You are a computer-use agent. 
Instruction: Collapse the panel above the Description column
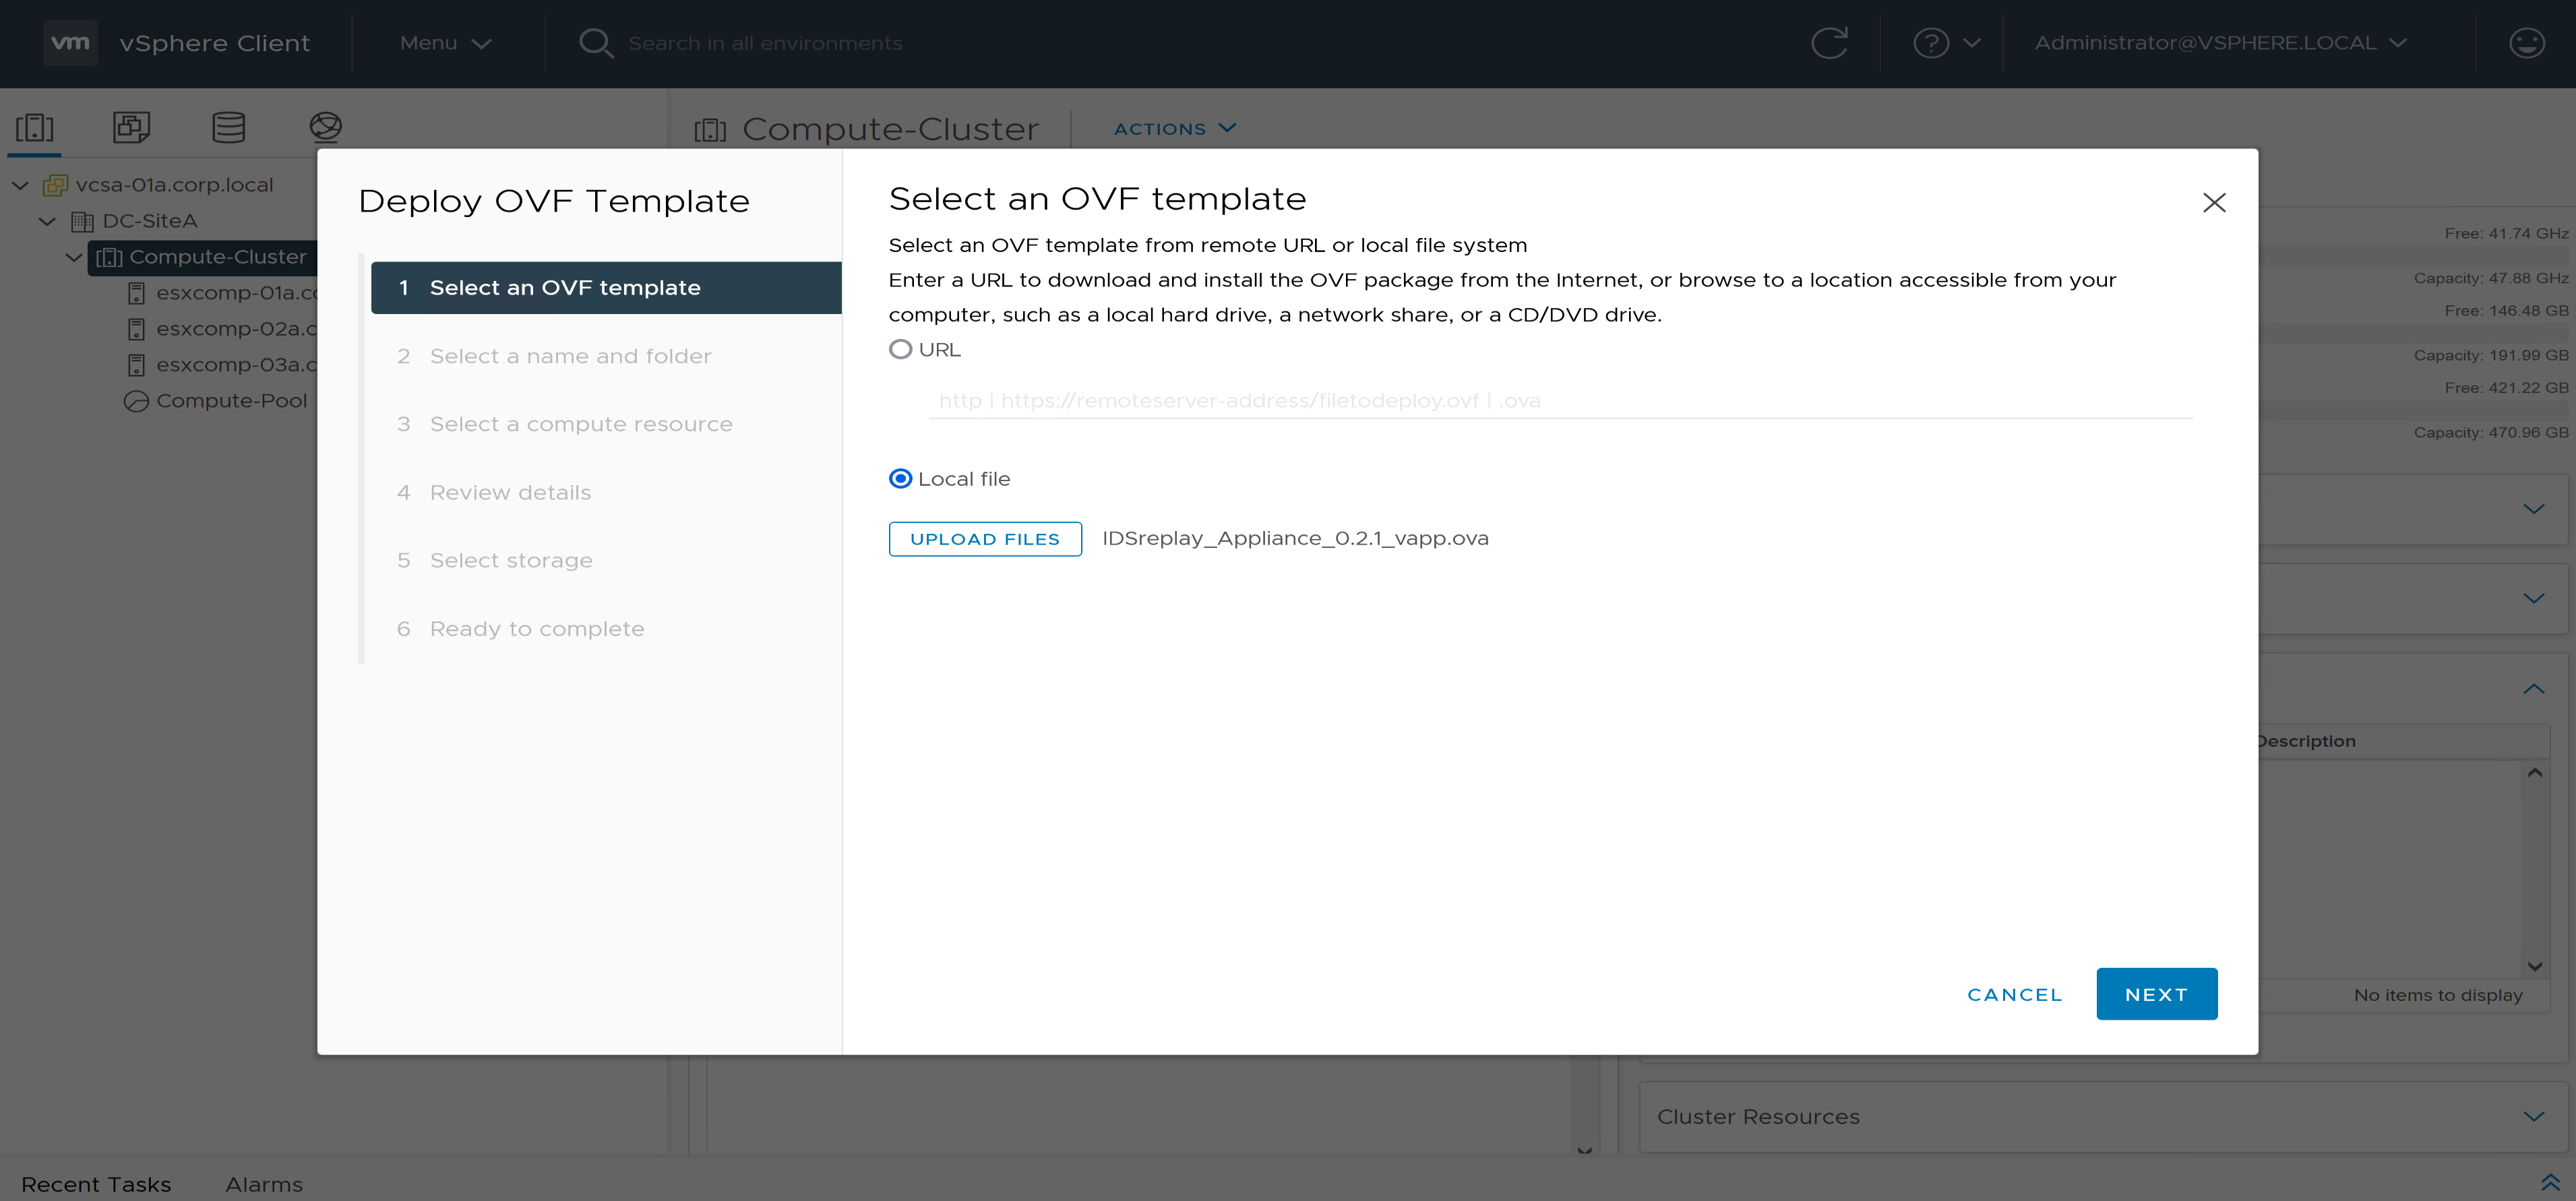[x=2533, y=688]
